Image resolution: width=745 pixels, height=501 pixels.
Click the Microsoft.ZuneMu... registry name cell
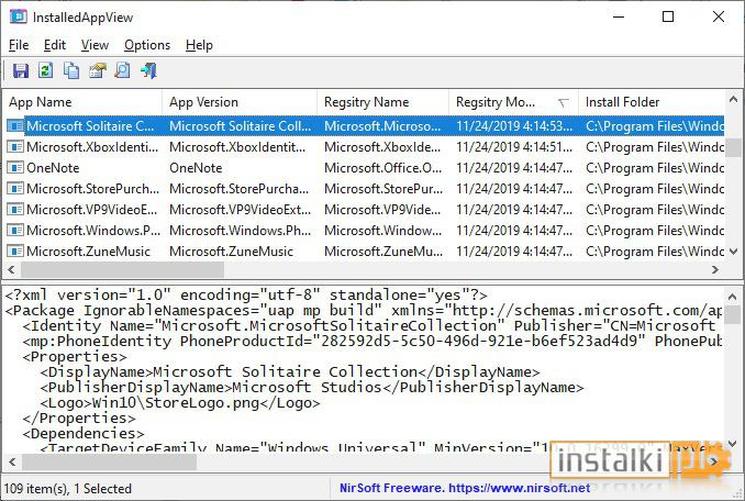coord(383,251)
